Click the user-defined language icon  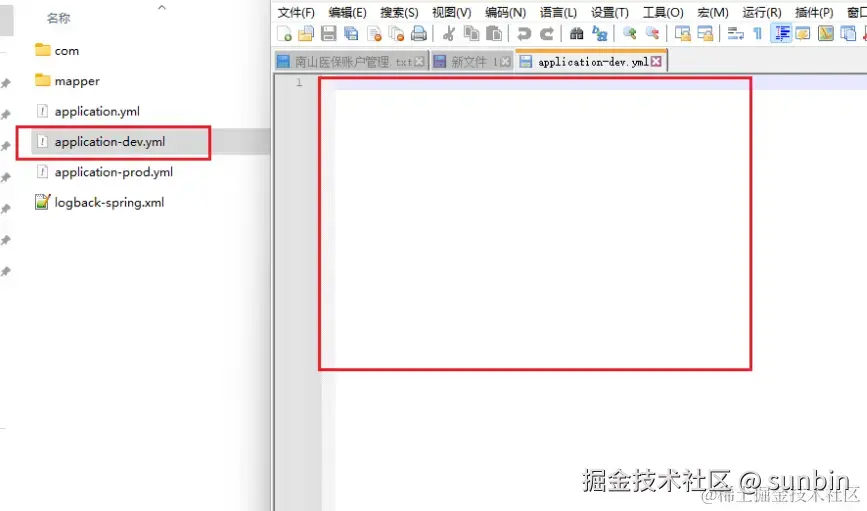[803, 34]
